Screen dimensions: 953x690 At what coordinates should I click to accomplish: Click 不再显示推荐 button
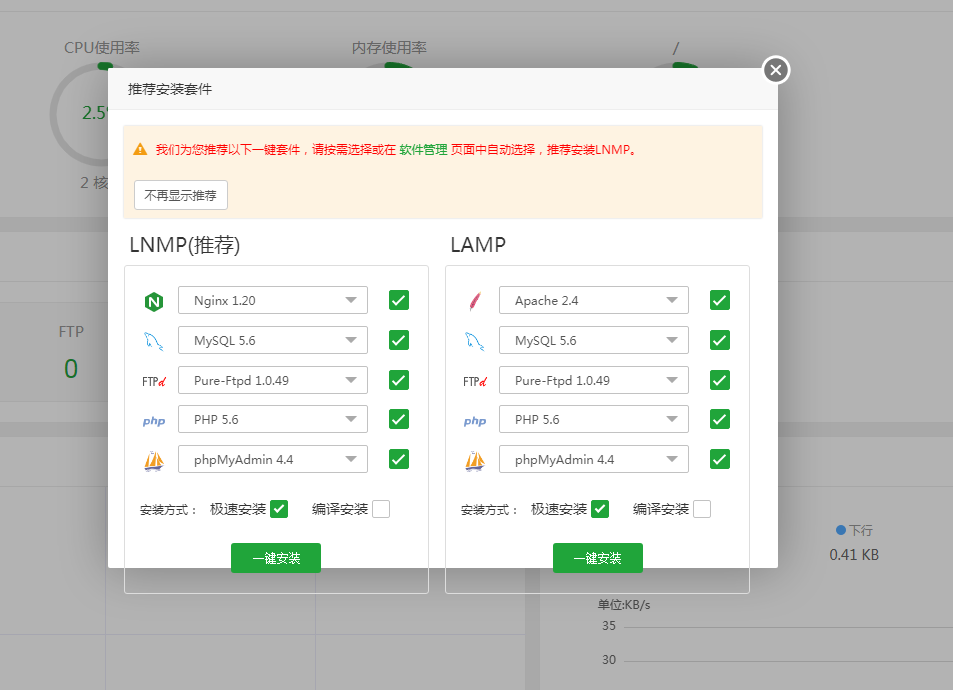click(x=181, y=195)
